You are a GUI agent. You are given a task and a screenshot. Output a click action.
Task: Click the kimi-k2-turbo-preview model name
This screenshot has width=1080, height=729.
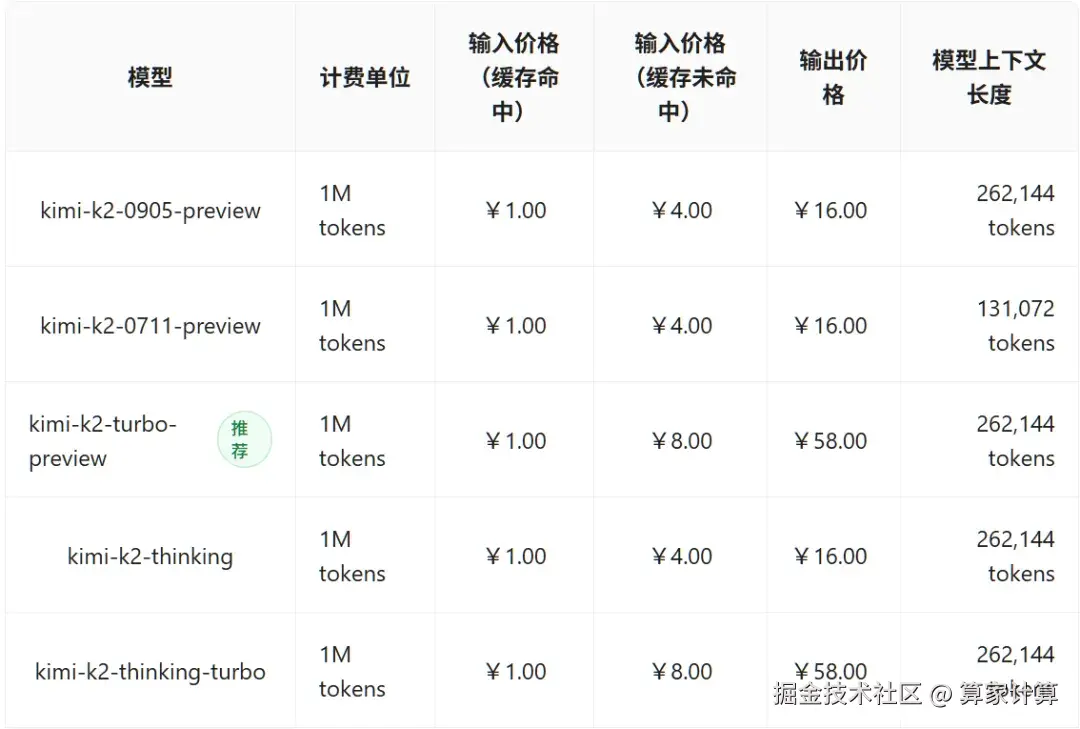[103, 441]
